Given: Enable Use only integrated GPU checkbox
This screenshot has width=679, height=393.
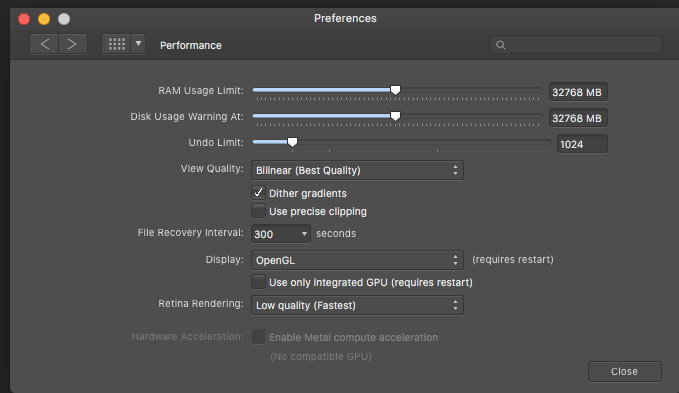Looking at the screenshot, I should point(259,282).
